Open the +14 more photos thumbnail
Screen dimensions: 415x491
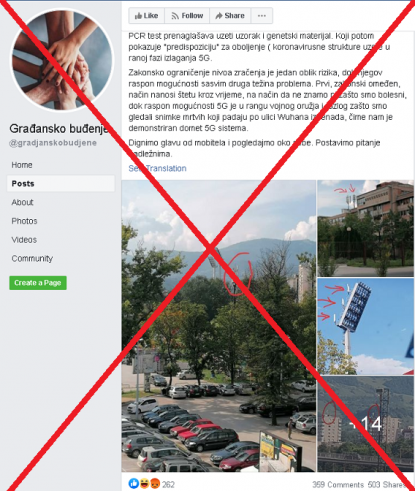[365, 424]
